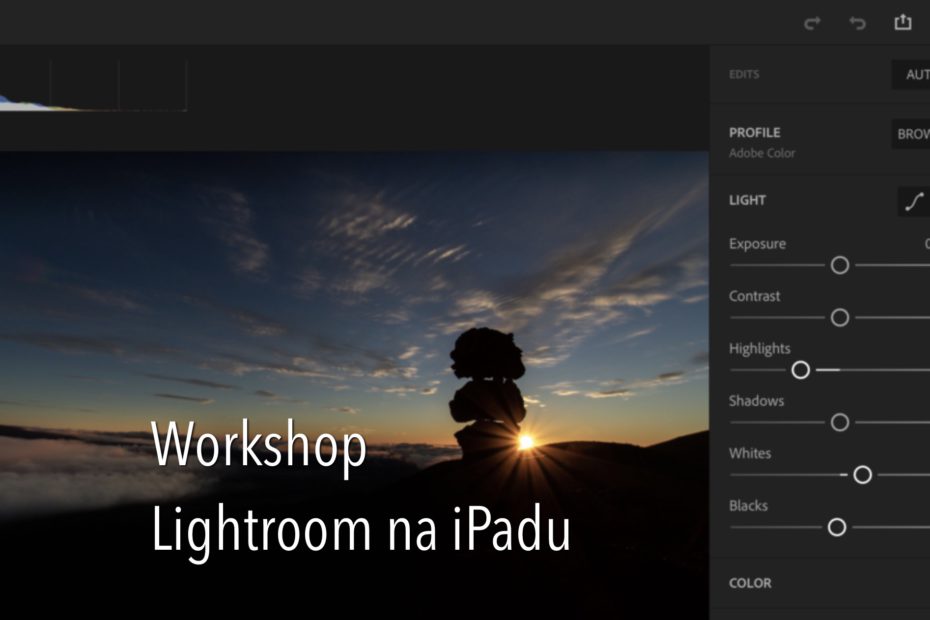Click the sun starburst in the photo
The width and height of the screenshot is (930, 620).
(525, 441)
